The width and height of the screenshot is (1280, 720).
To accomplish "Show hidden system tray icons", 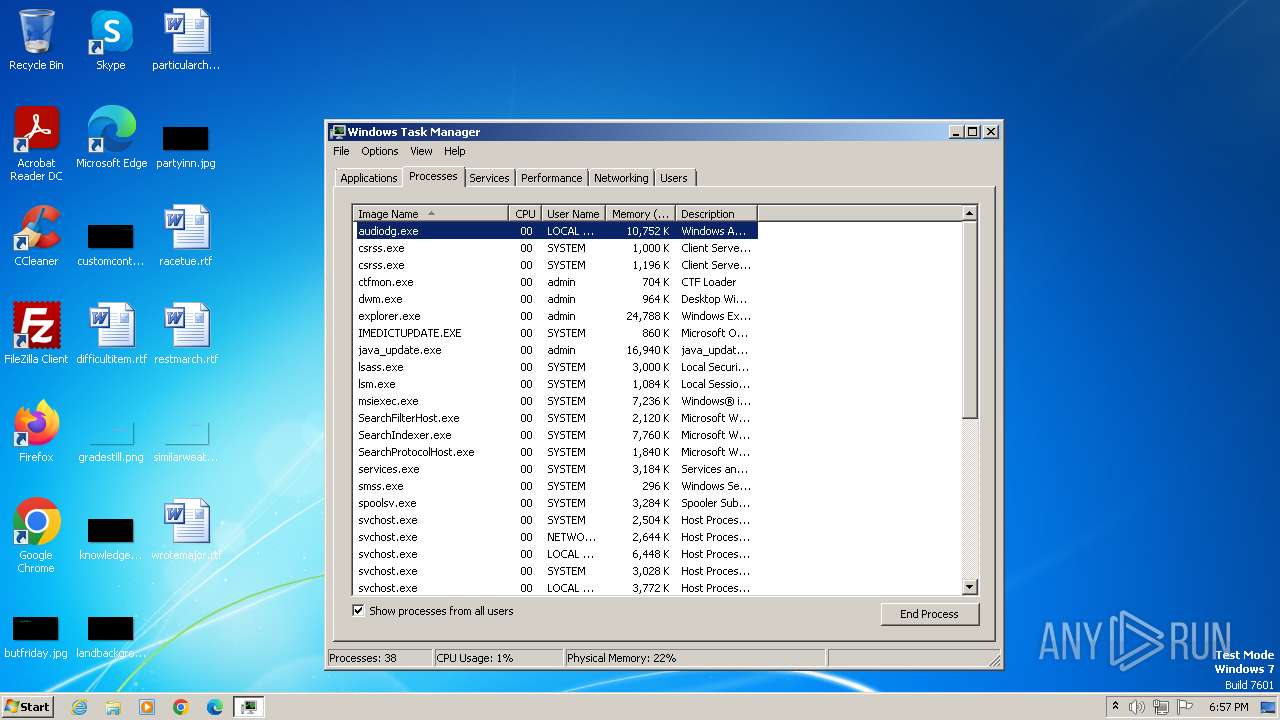I will [1115, 707].
